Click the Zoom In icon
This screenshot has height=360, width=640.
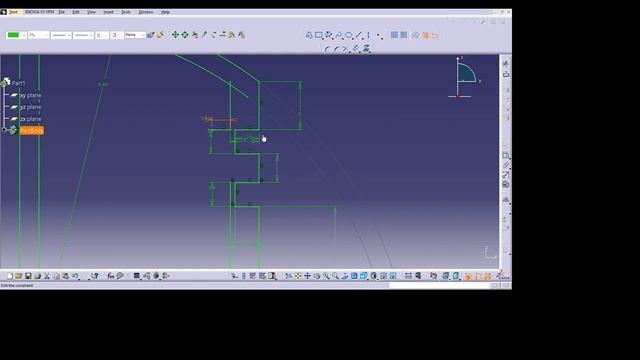[x=326, y=276]
